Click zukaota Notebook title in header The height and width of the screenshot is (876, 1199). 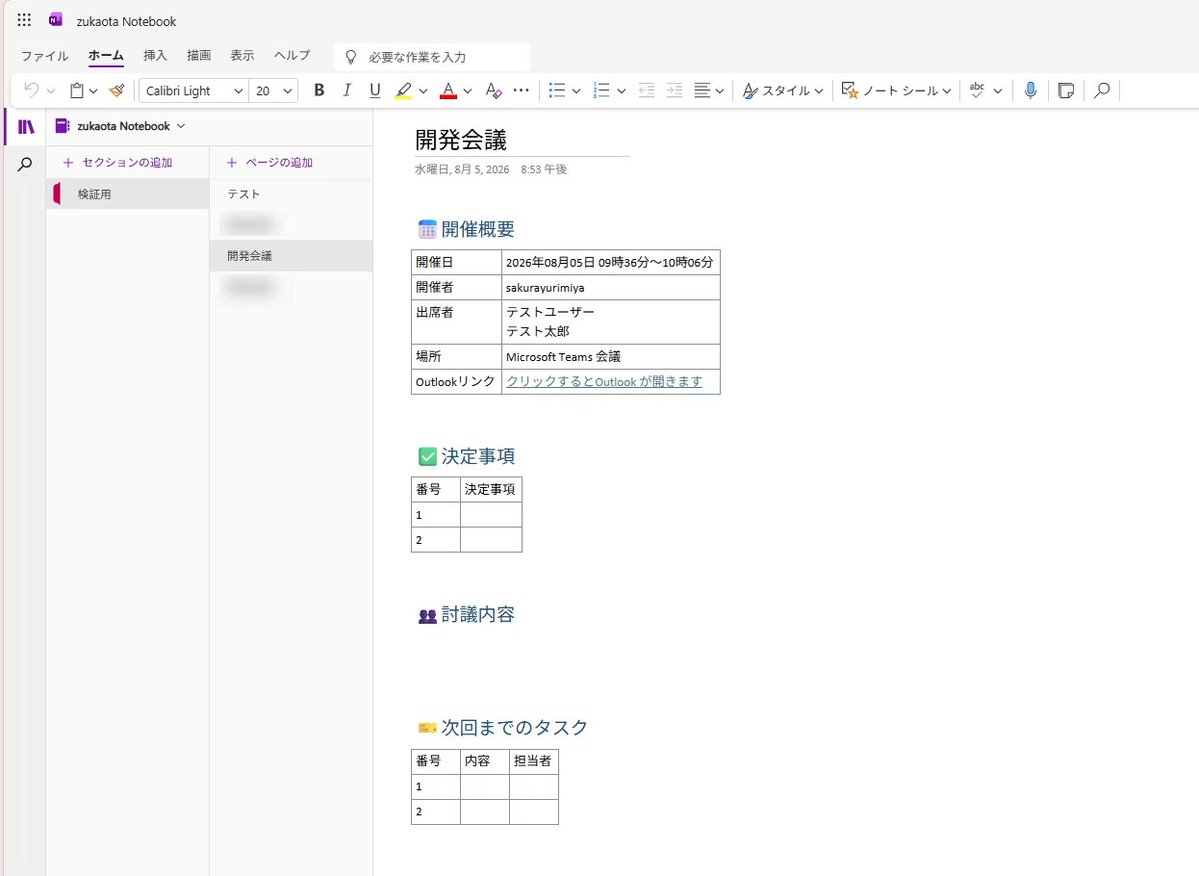pyautogui.click(x=126, y=21)
